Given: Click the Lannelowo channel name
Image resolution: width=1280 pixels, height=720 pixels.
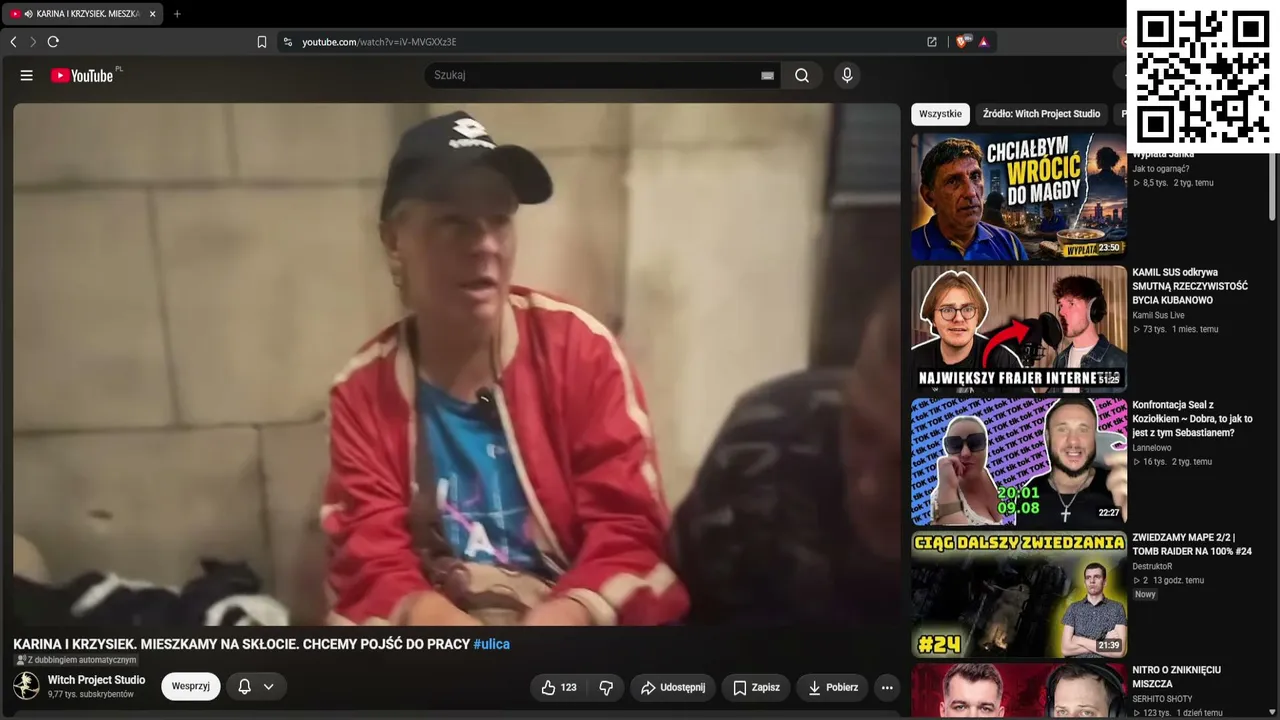Looking at the screenshot, I should pyautogui.click(x=1152, y=448).
